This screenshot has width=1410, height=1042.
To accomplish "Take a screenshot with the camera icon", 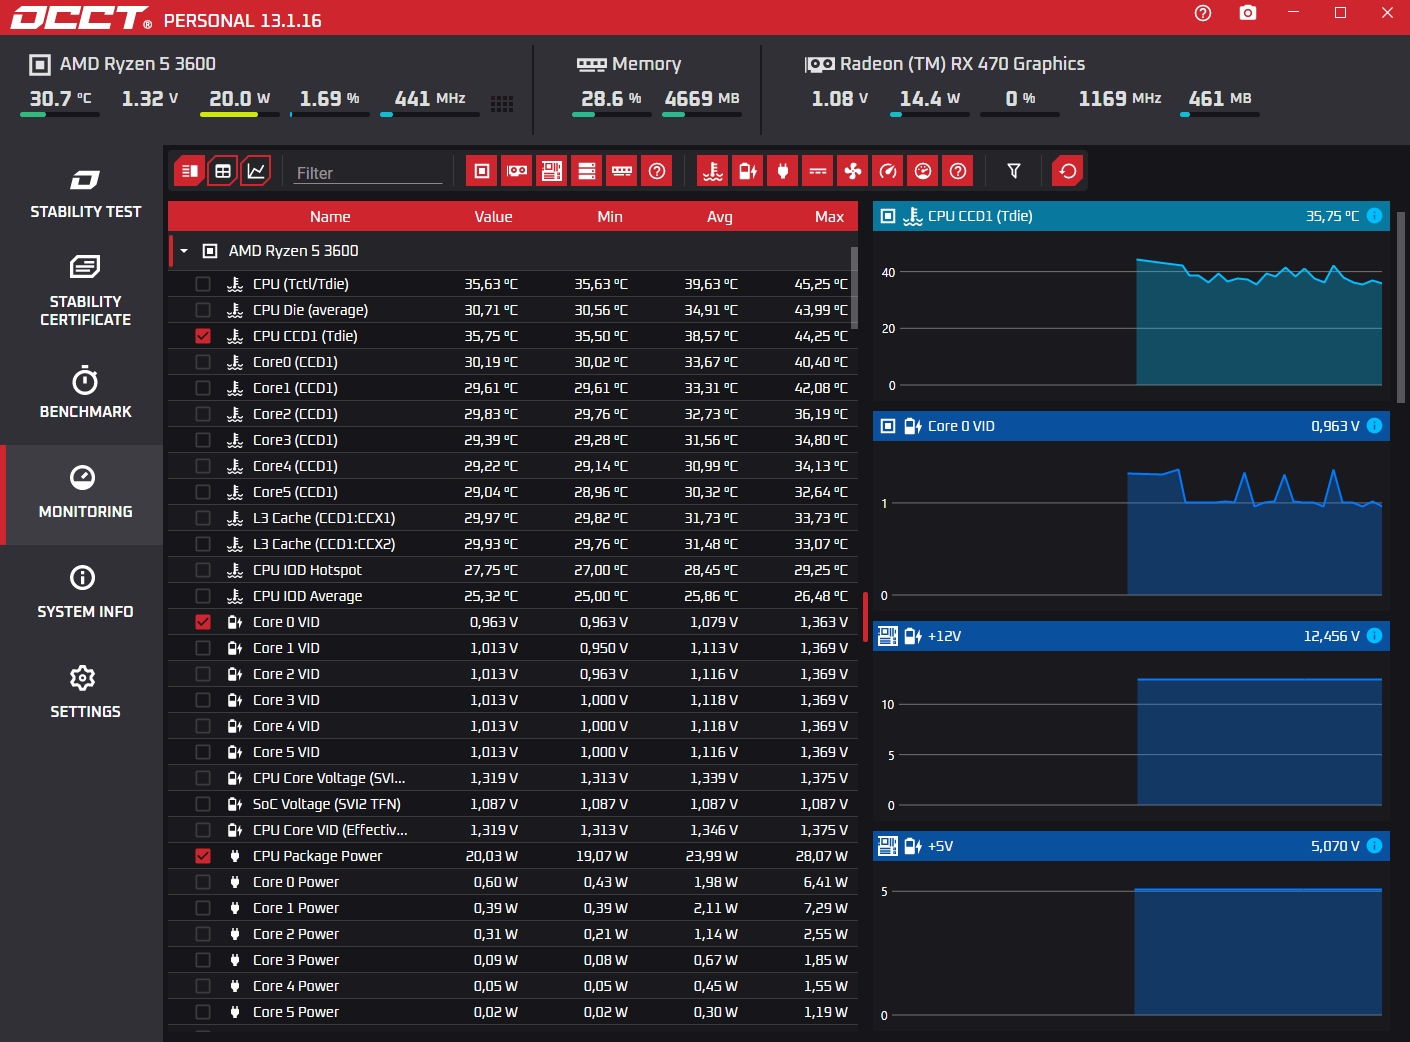I will point(1247,13).
